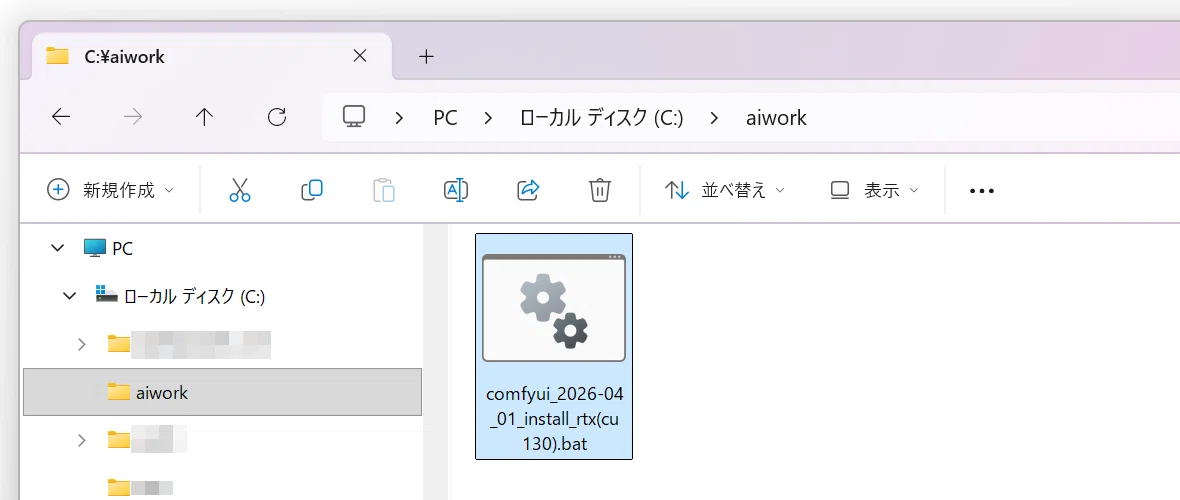Open the 表示 view dropdown
1180x500 pixels.
tap(874, 190)
